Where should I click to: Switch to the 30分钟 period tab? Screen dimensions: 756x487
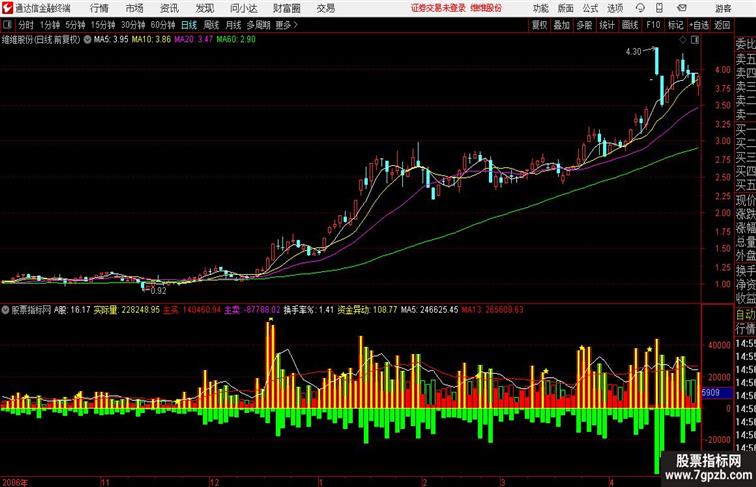click(133, 25)
